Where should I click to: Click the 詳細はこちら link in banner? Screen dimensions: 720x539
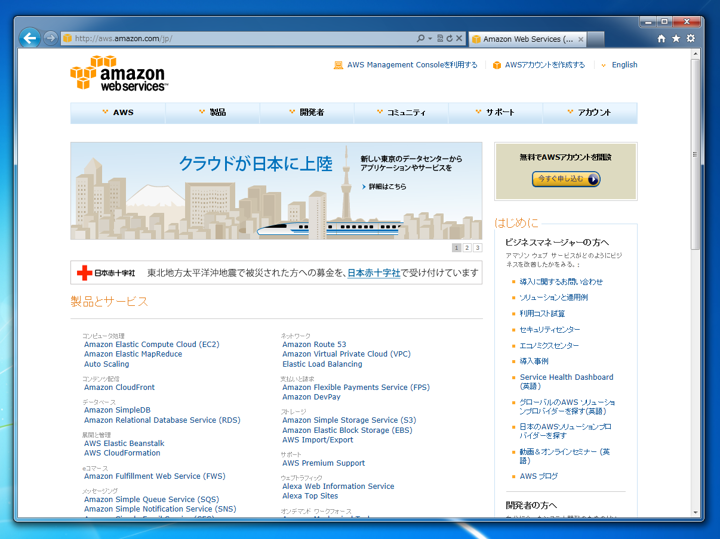pyautogui.click(x=387, y=187)
